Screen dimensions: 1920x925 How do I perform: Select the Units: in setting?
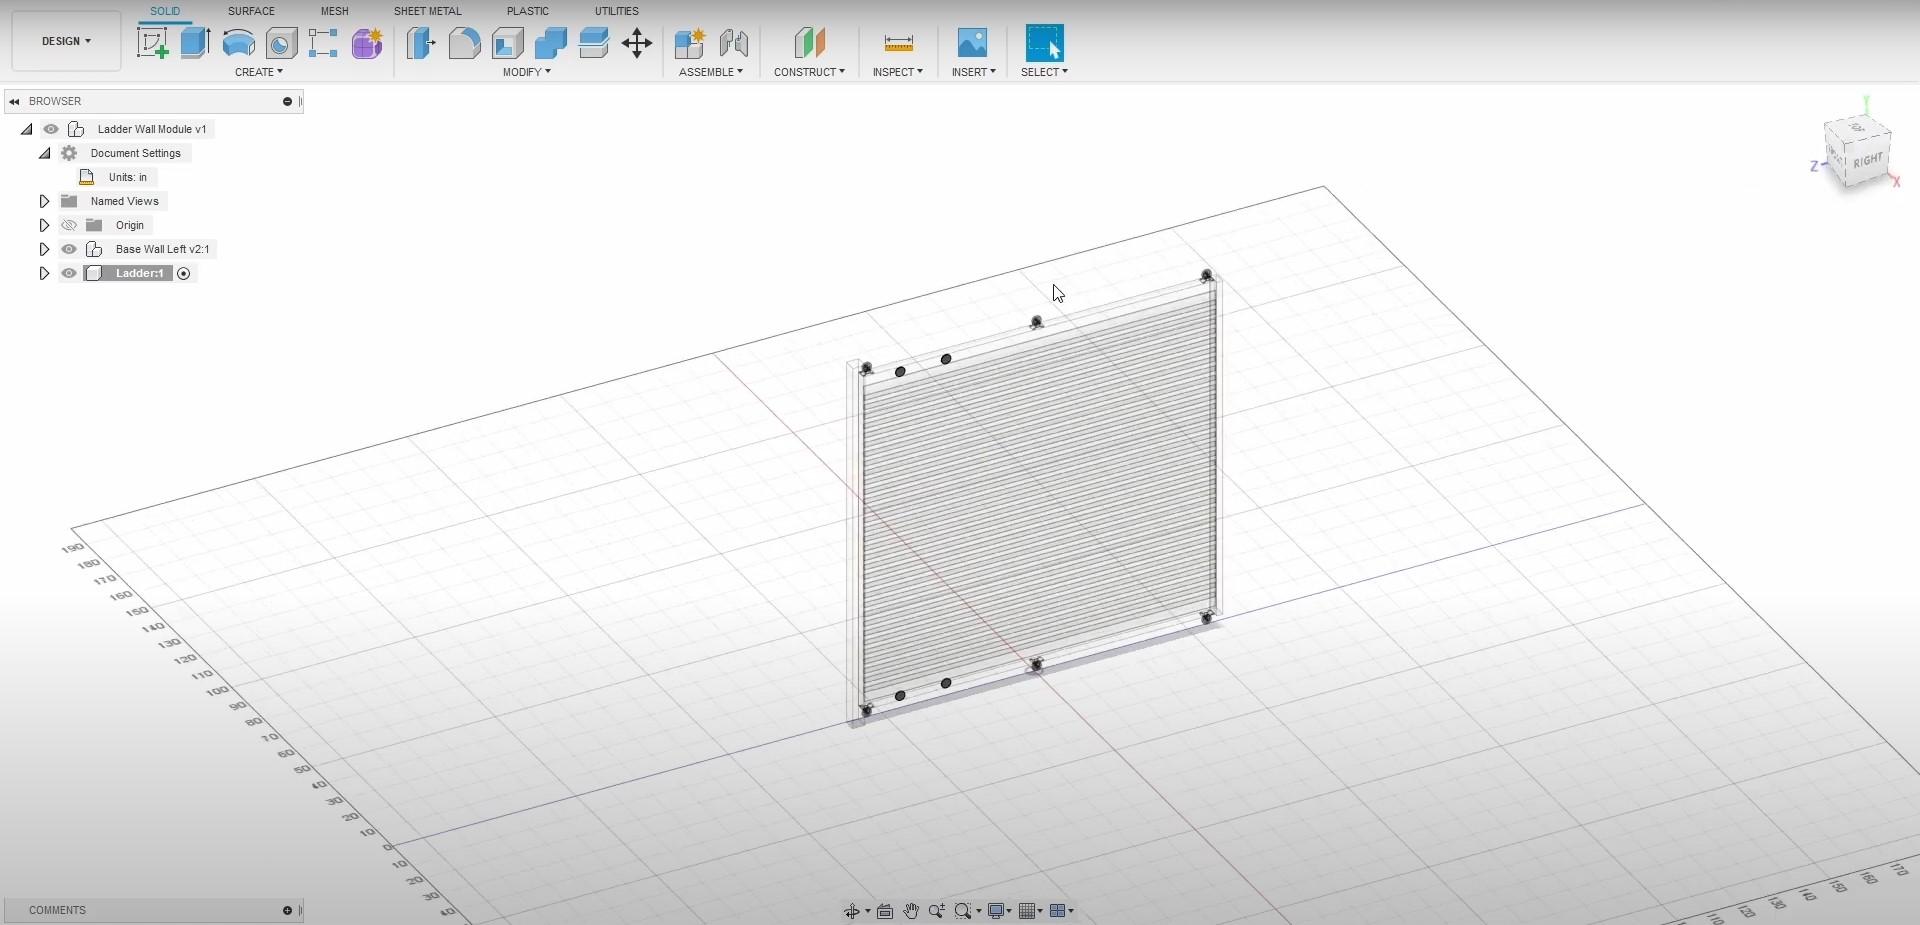point(128,177)
